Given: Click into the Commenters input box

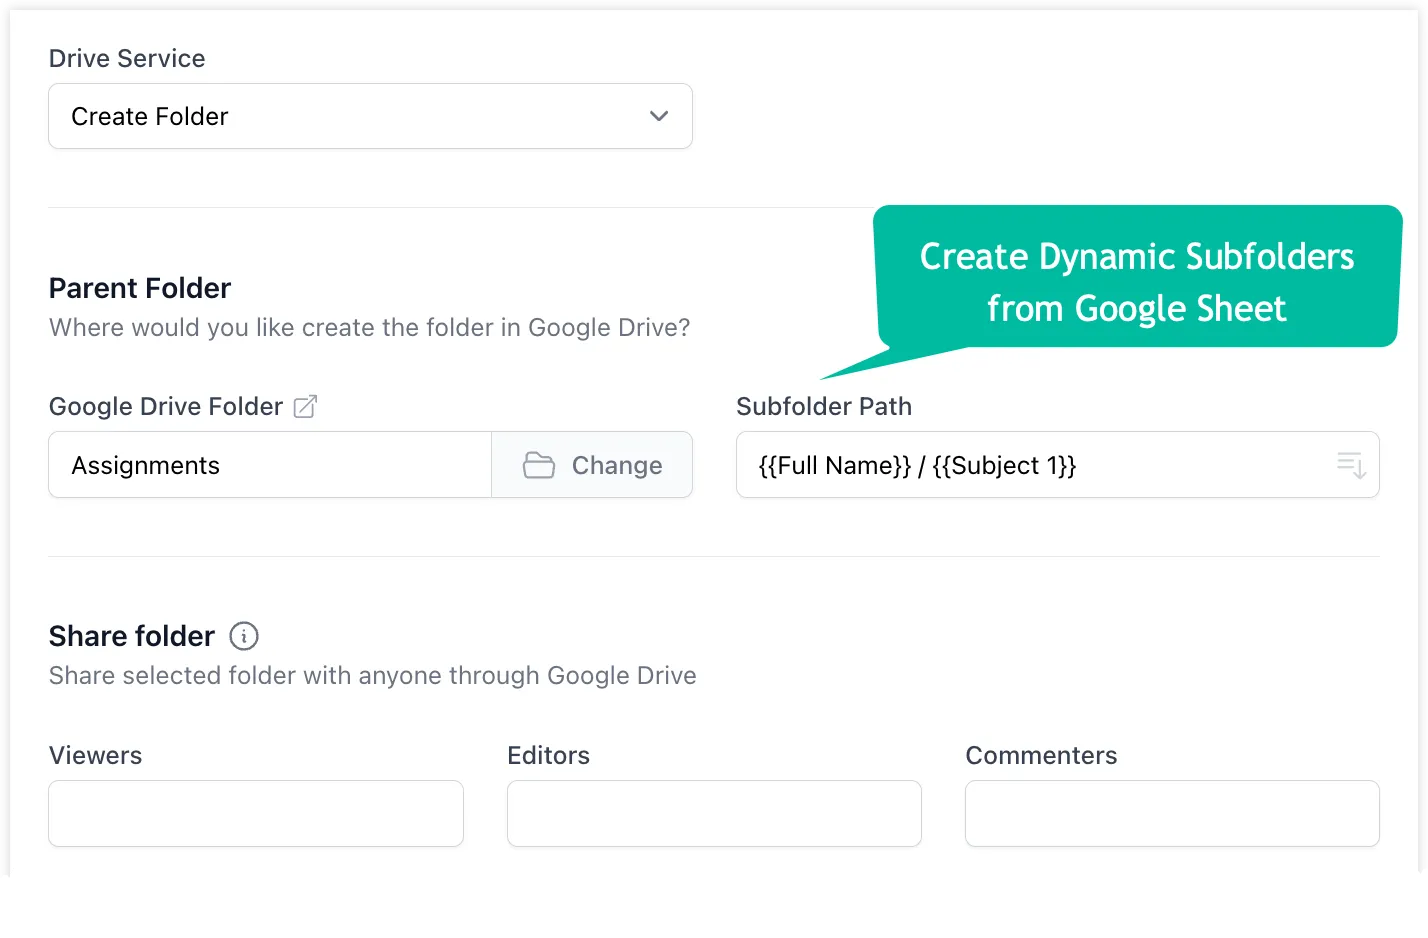Looking at the screenshot, I should click(1172, 813).
